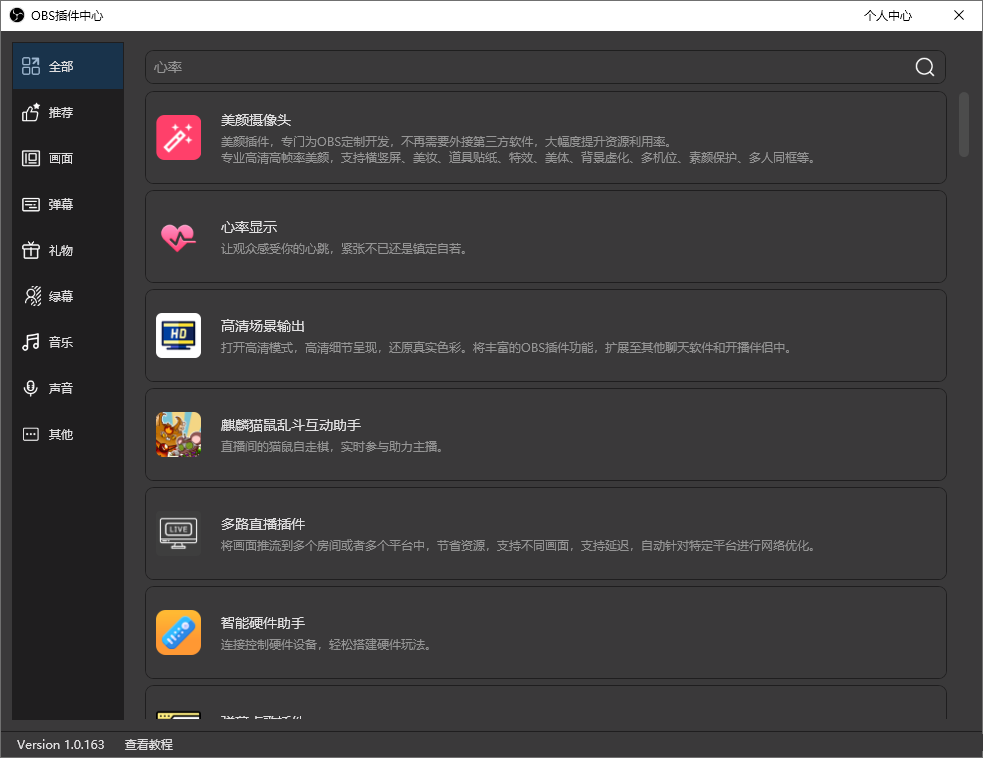Select the 绿幕 category icon
The width and height of the screenshot is (983, 758).
31,296
